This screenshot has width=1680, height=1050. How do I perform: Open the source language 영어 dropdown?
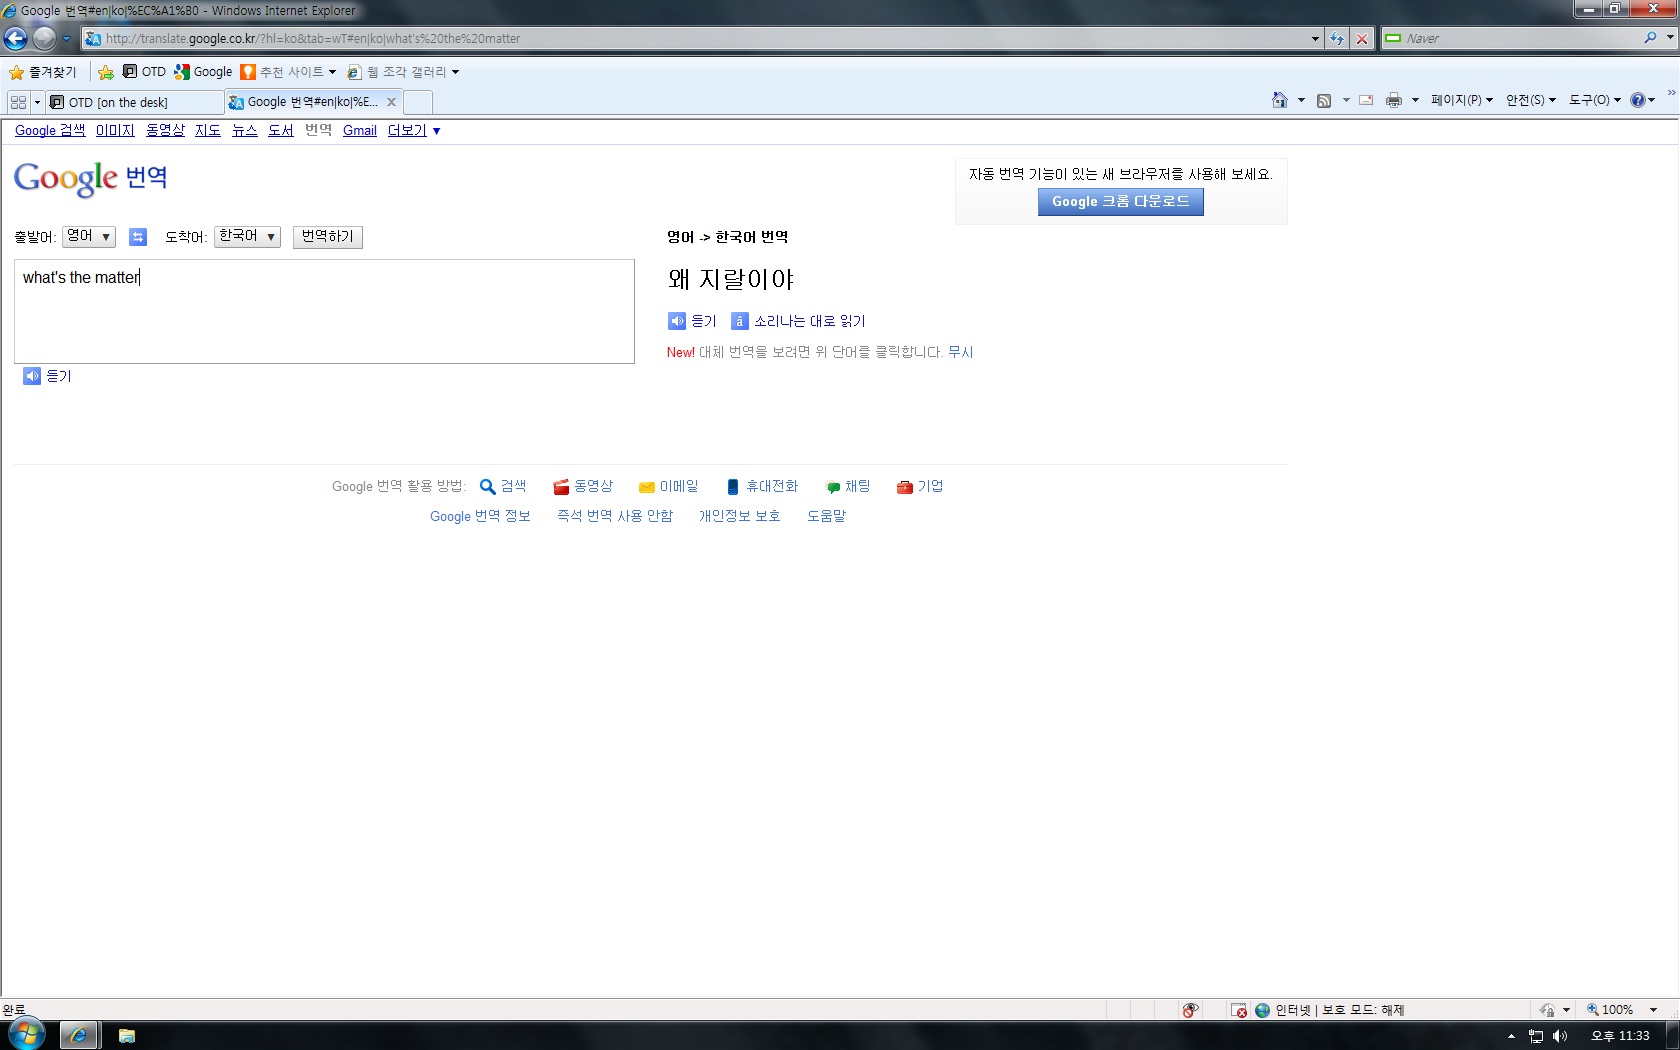(89, 236)
